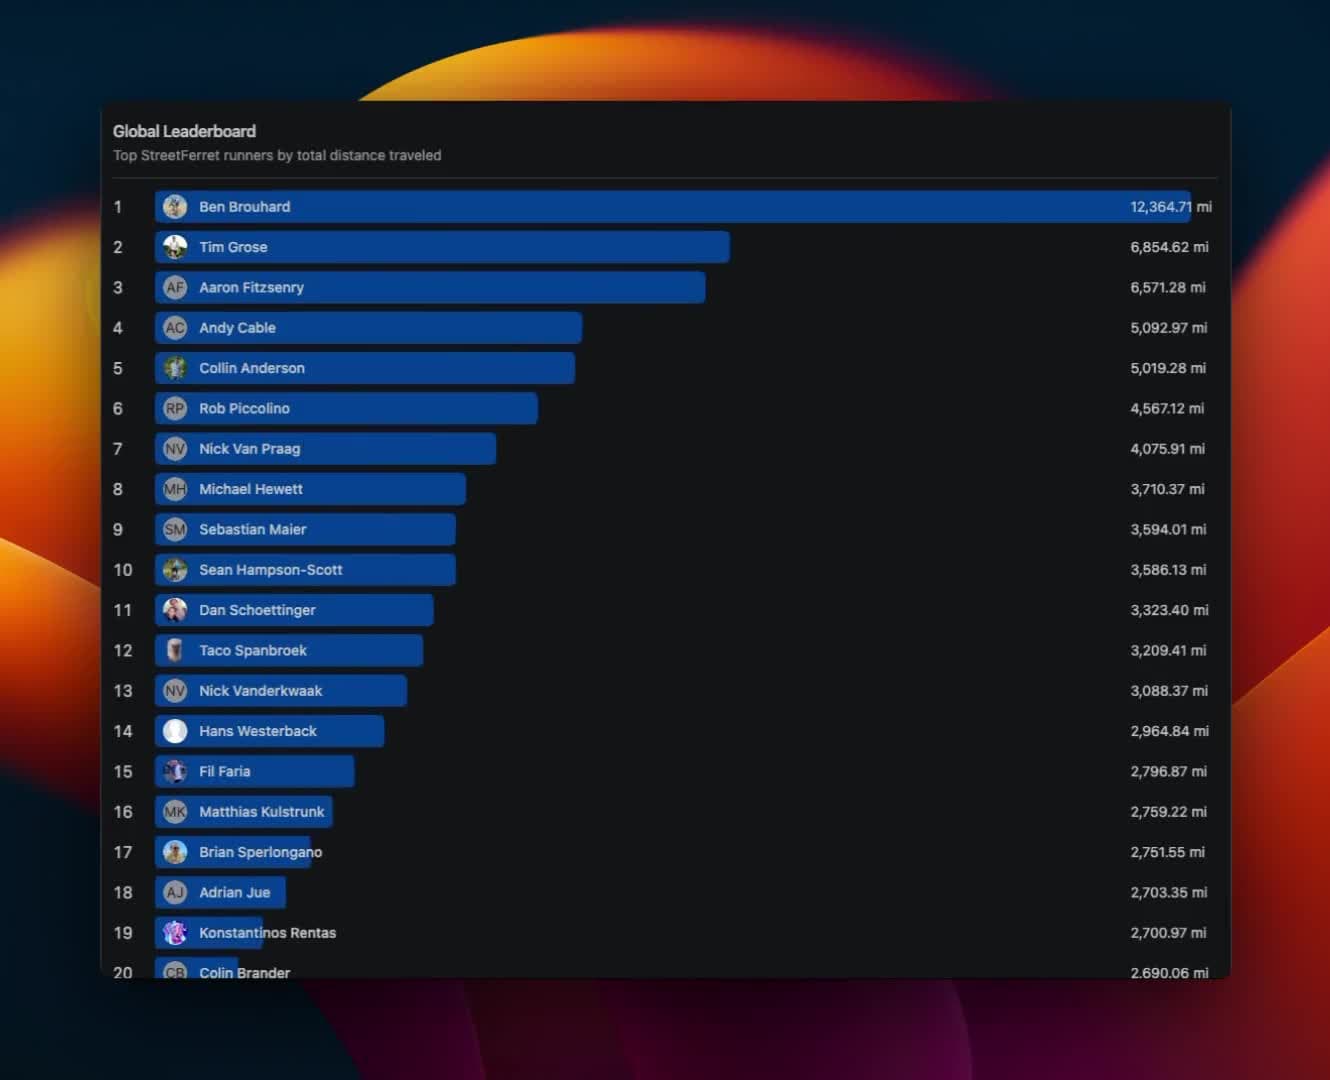Click the 12,364.71 mi distance value
Screen dimensions: 1330x1080
1168,206
